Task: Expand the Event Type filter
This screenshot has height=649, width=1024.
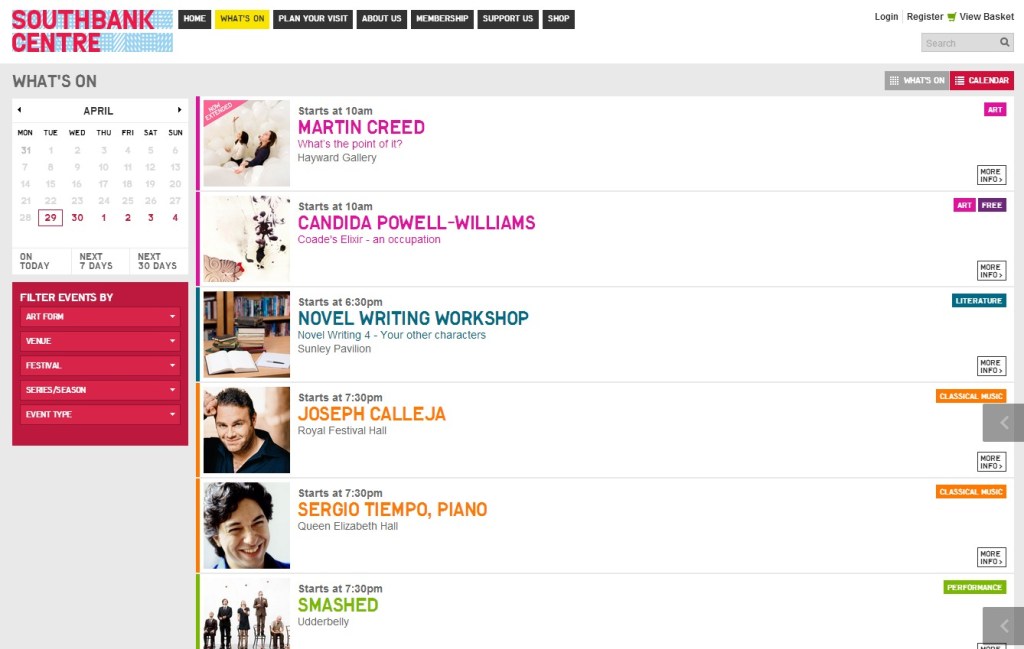Action: click(x=100, y=414)
